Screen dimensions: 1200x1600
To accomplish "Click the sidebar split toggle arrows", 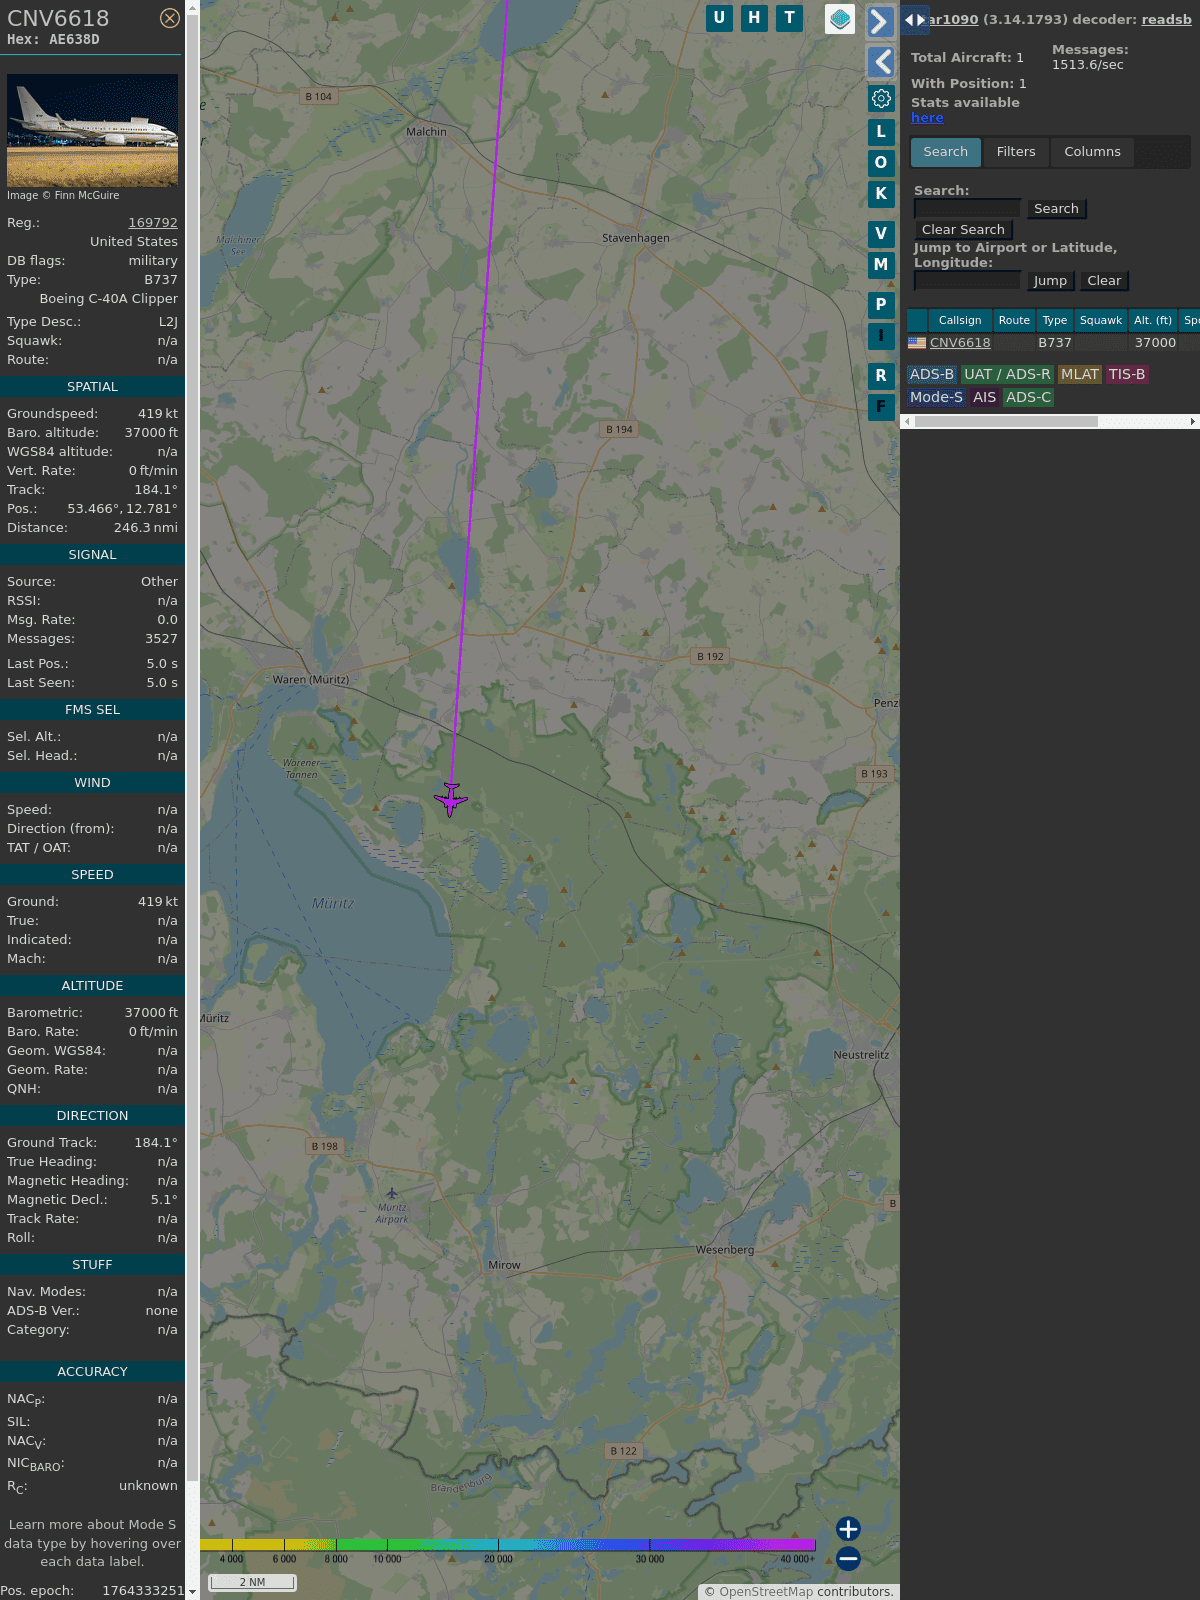I will coord(915,20).
